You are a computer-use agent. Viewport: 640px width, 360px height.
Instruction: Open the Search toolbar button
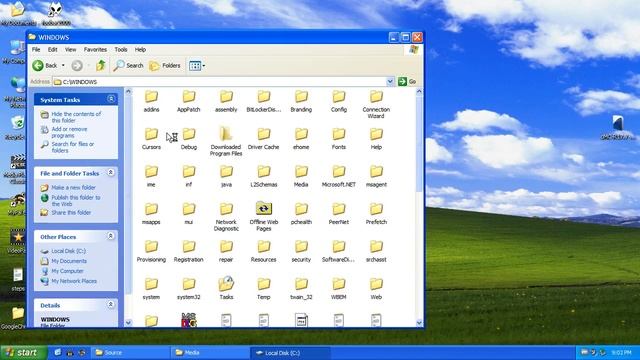(x=129, y=65)
